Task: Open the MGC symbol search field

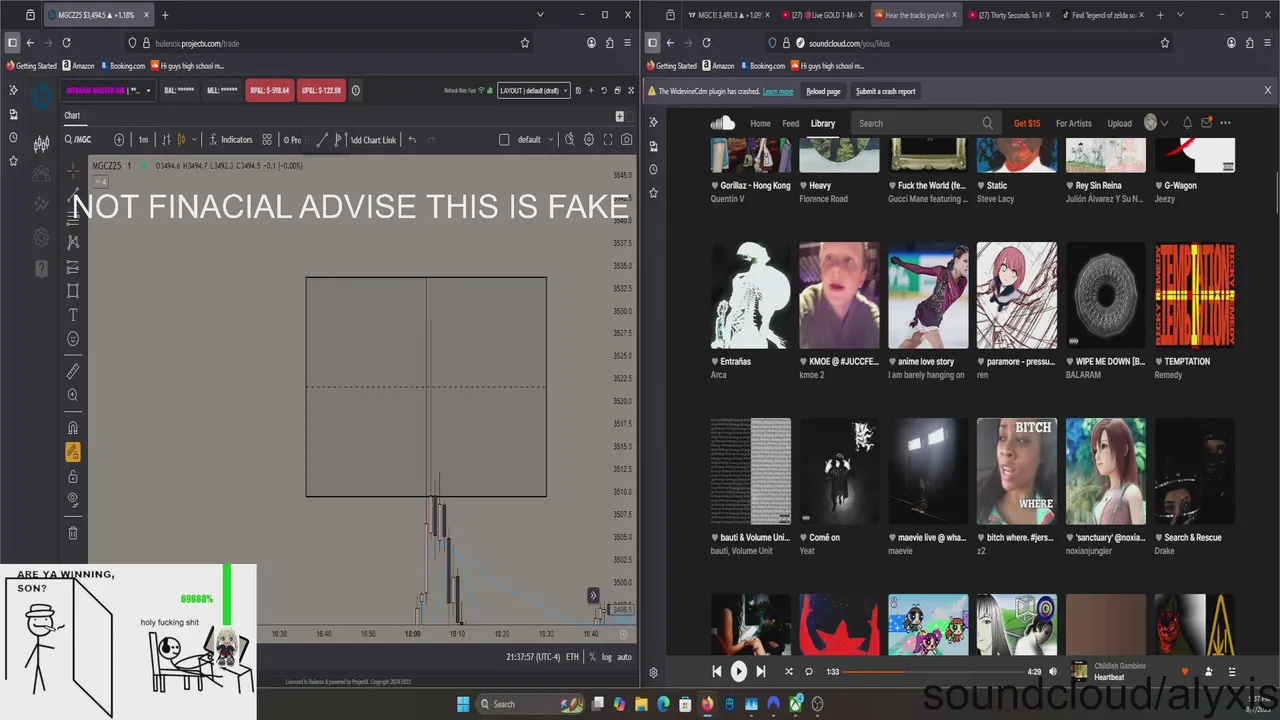Action: click(78, 140)
